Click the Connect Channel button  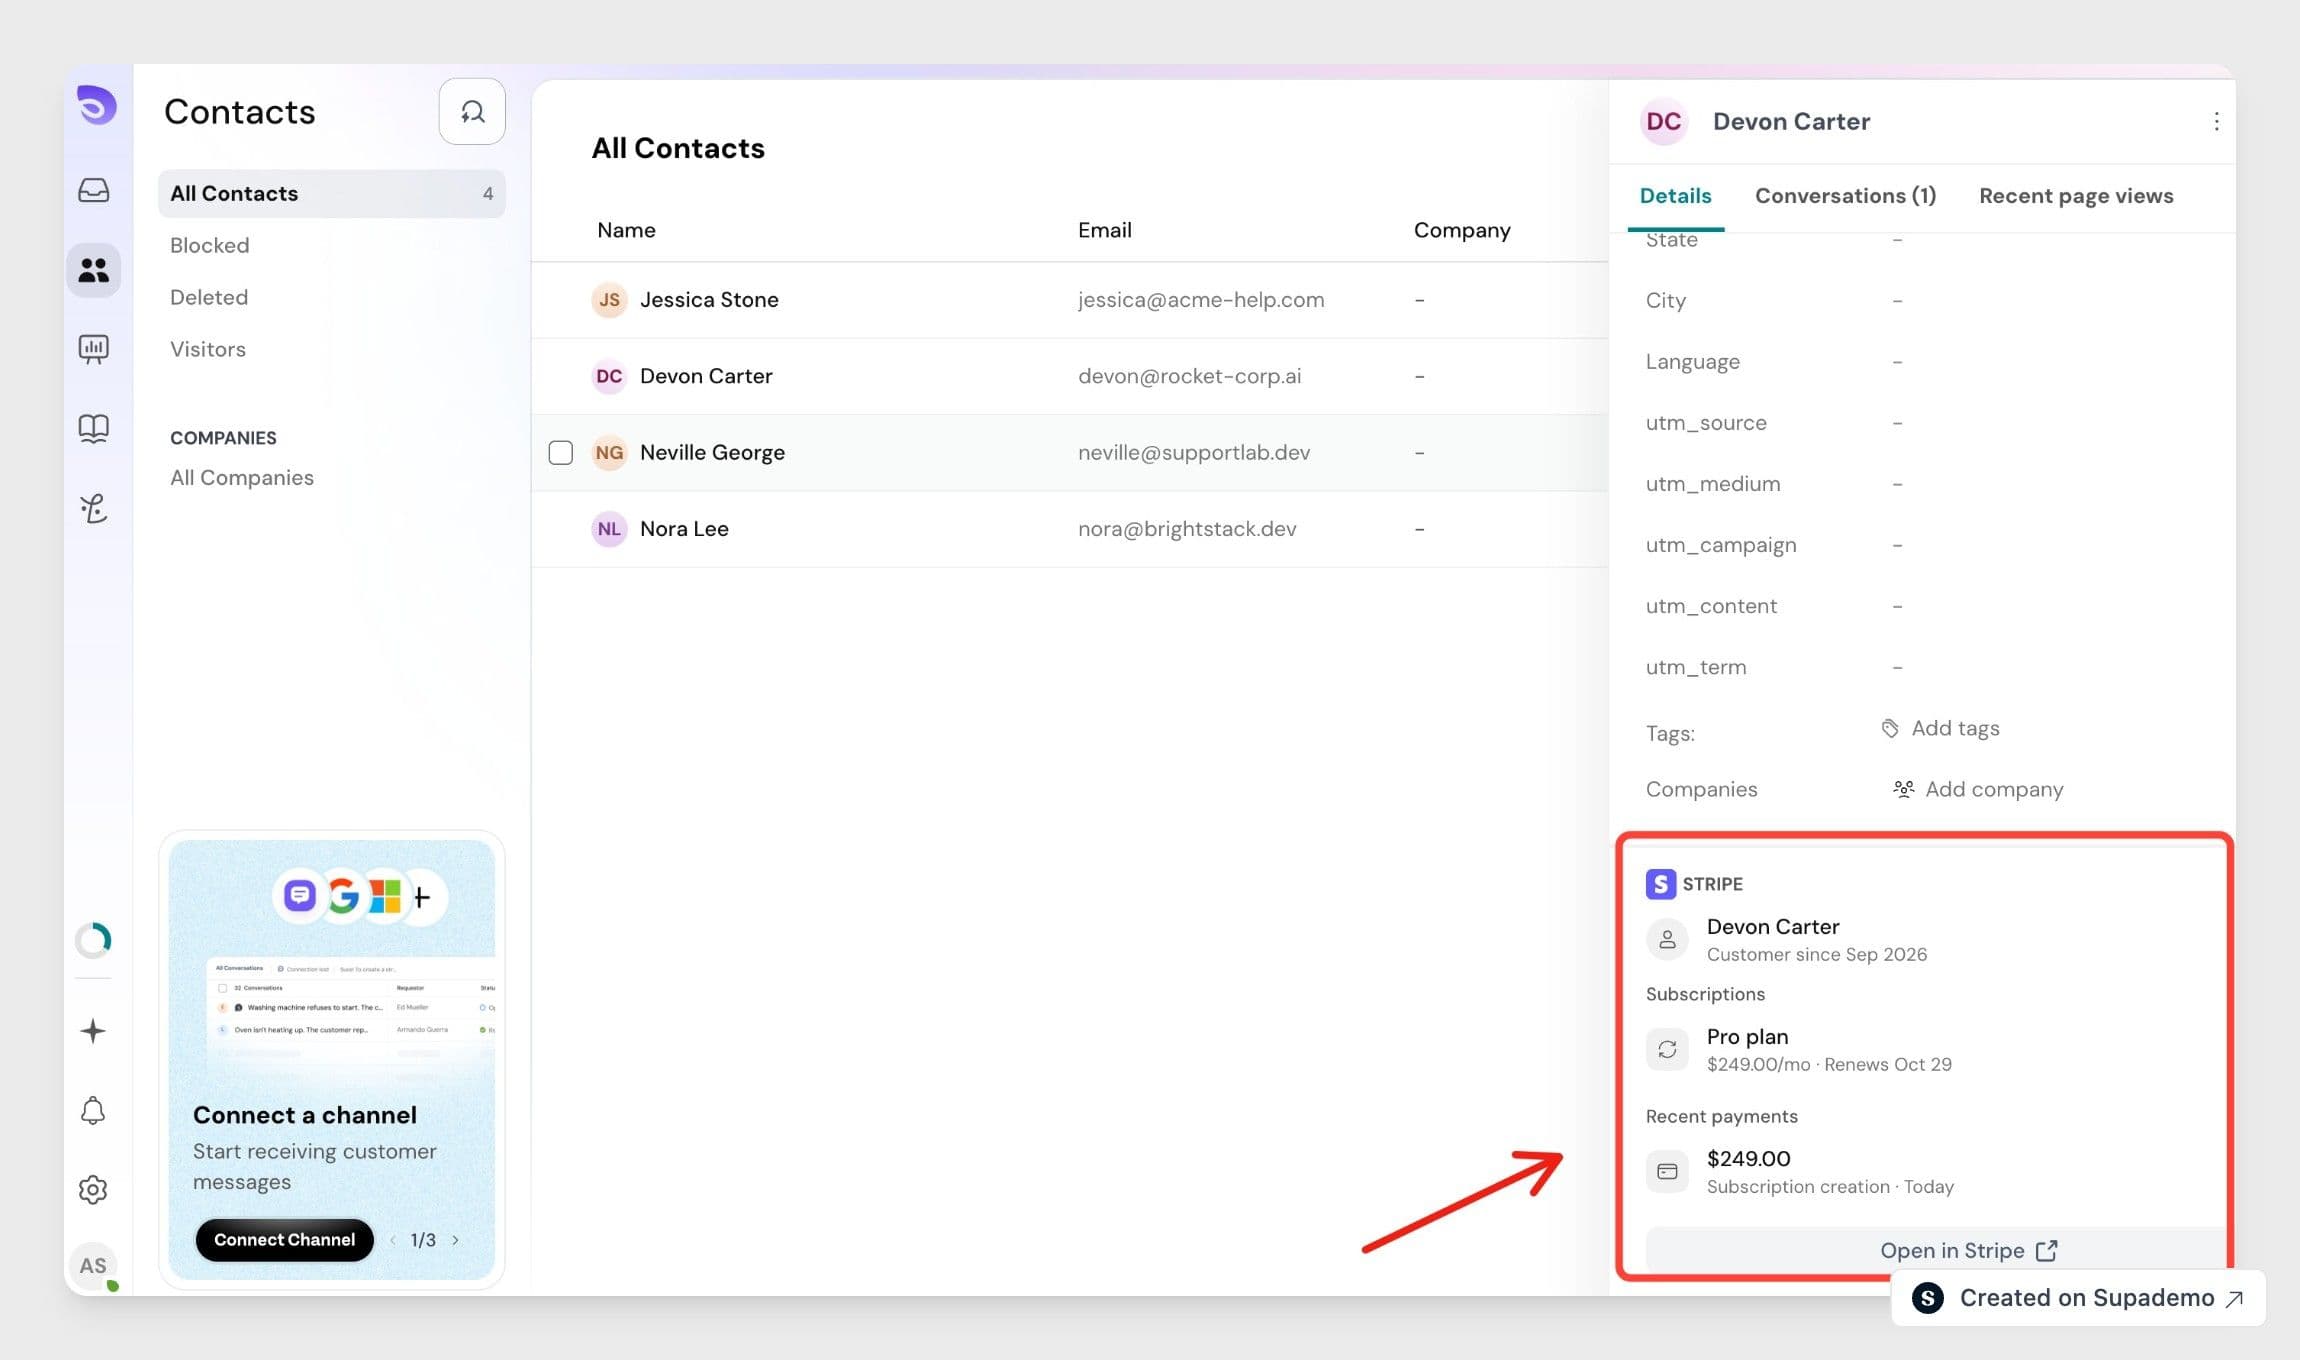click(285, 1240)
